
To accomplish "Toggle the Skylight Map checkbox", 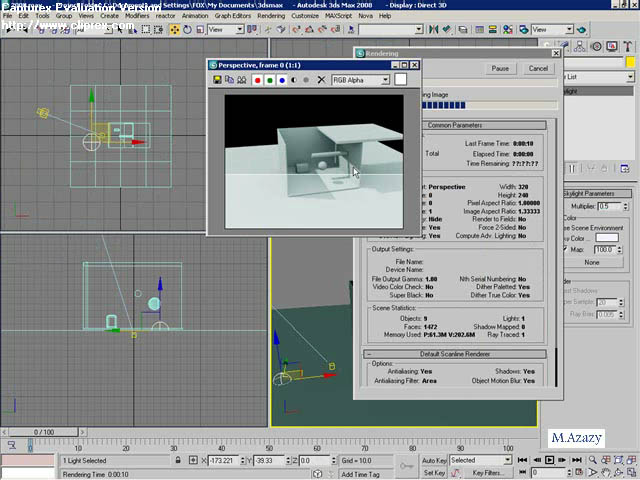I will point(566,249).
